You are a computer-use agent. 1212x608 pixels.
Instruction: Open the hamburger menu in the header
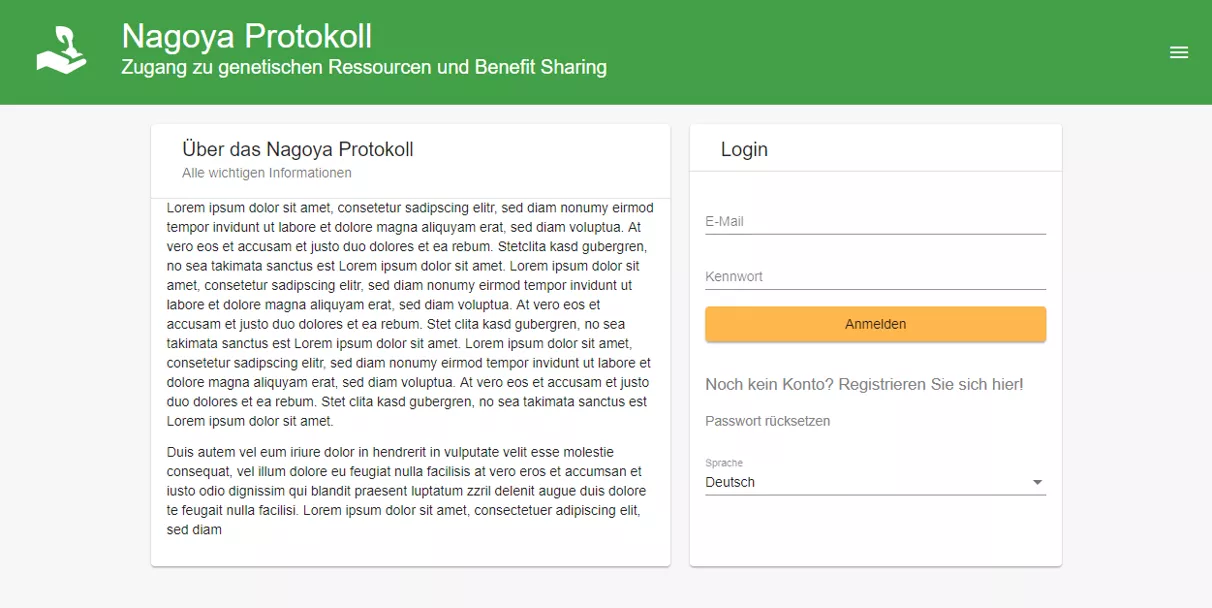pyautogui.click(x=1179, y=53)
